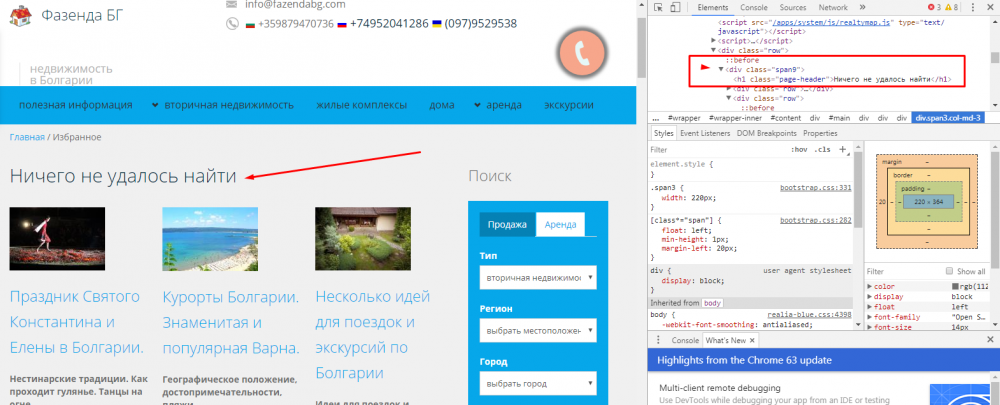Close the DevTools panel with the X
Image resolution: width=1000 pixels, height=405 pixels.
pyautogui.click(x=990, y=8)
